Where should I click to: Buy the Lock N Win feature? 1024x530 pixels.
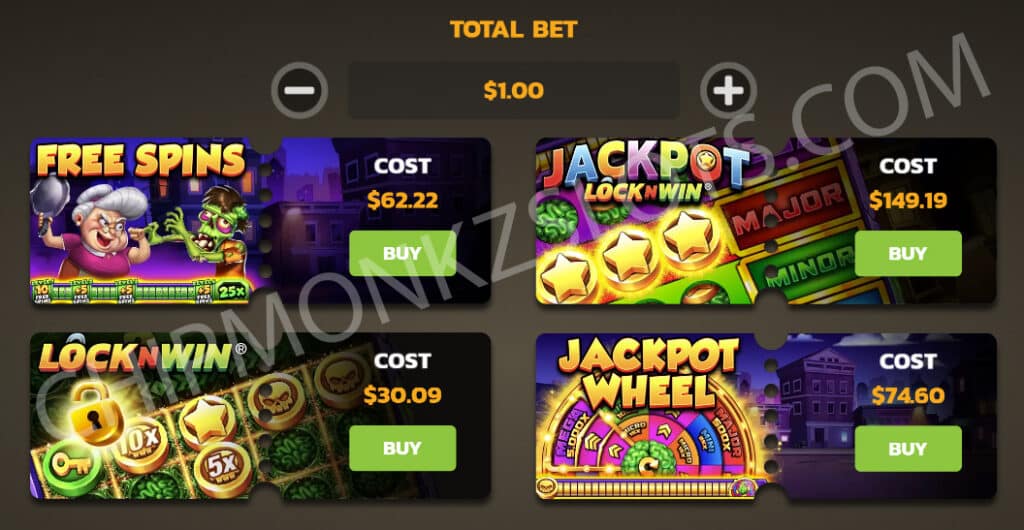402,448
